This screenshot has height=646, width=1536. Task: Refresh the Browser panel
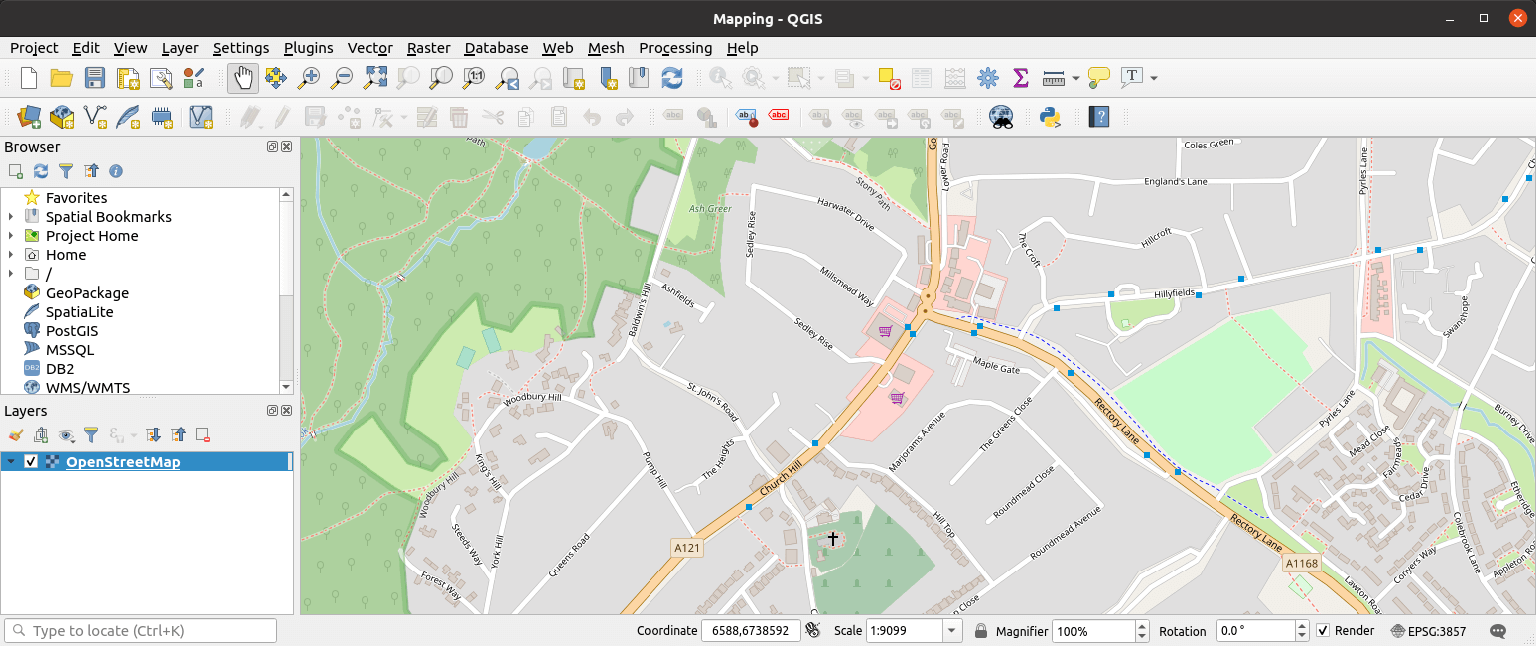[41, 171]
